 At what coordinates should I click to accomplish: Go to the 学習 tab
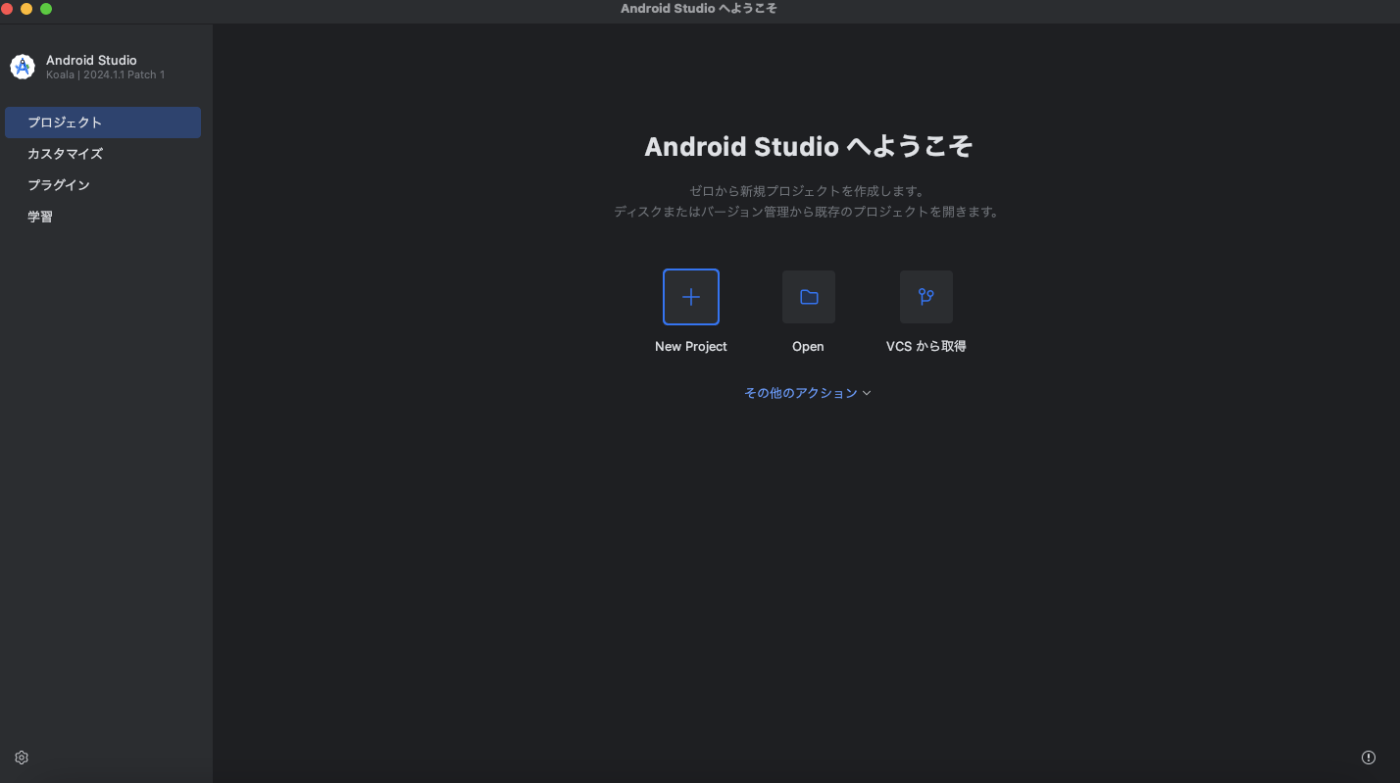click(103, 216)
